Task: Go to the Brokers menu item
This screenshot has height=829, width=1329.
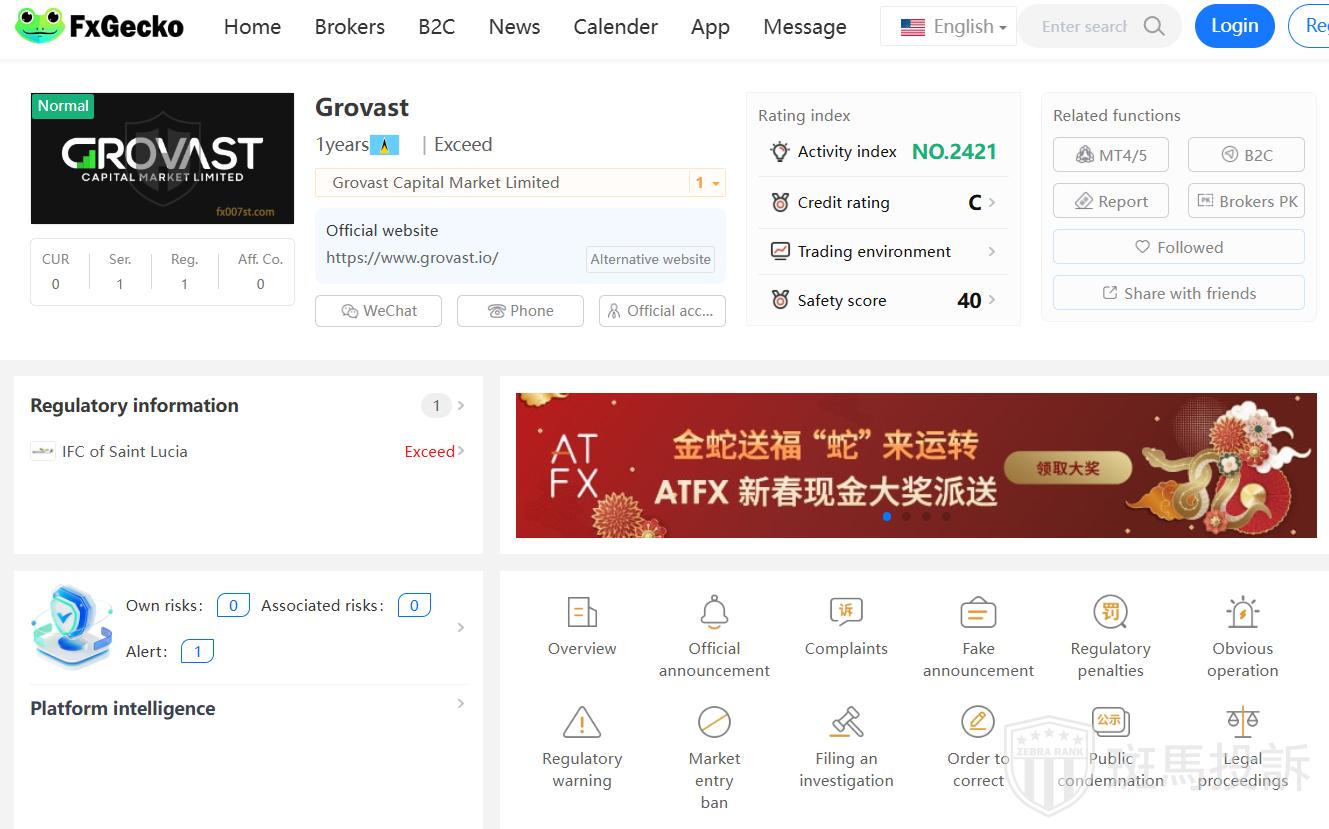Action: point(349,27)
